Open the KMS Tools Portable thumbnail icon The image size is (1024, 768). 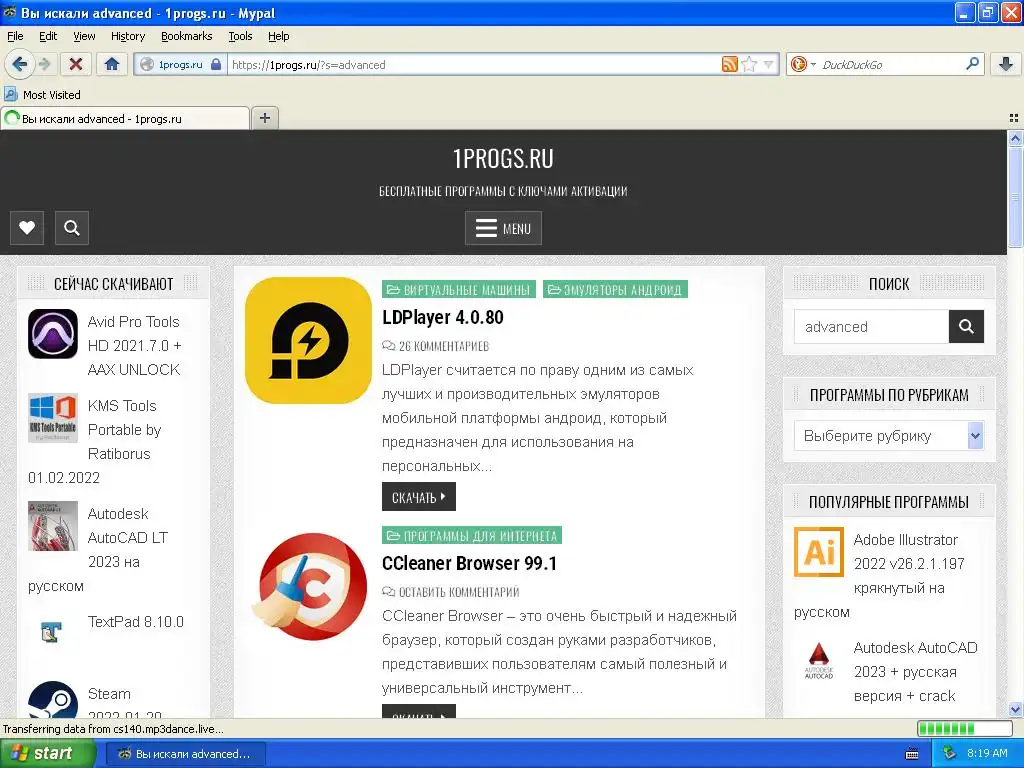(53, 418)
